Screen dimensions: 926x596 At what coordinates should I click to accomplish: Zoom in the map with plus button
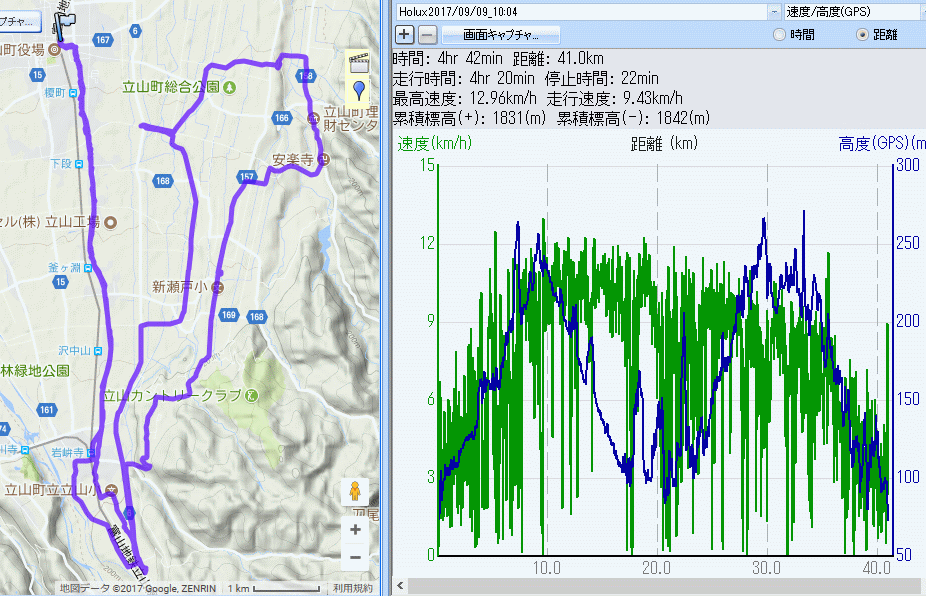[355, 529]
